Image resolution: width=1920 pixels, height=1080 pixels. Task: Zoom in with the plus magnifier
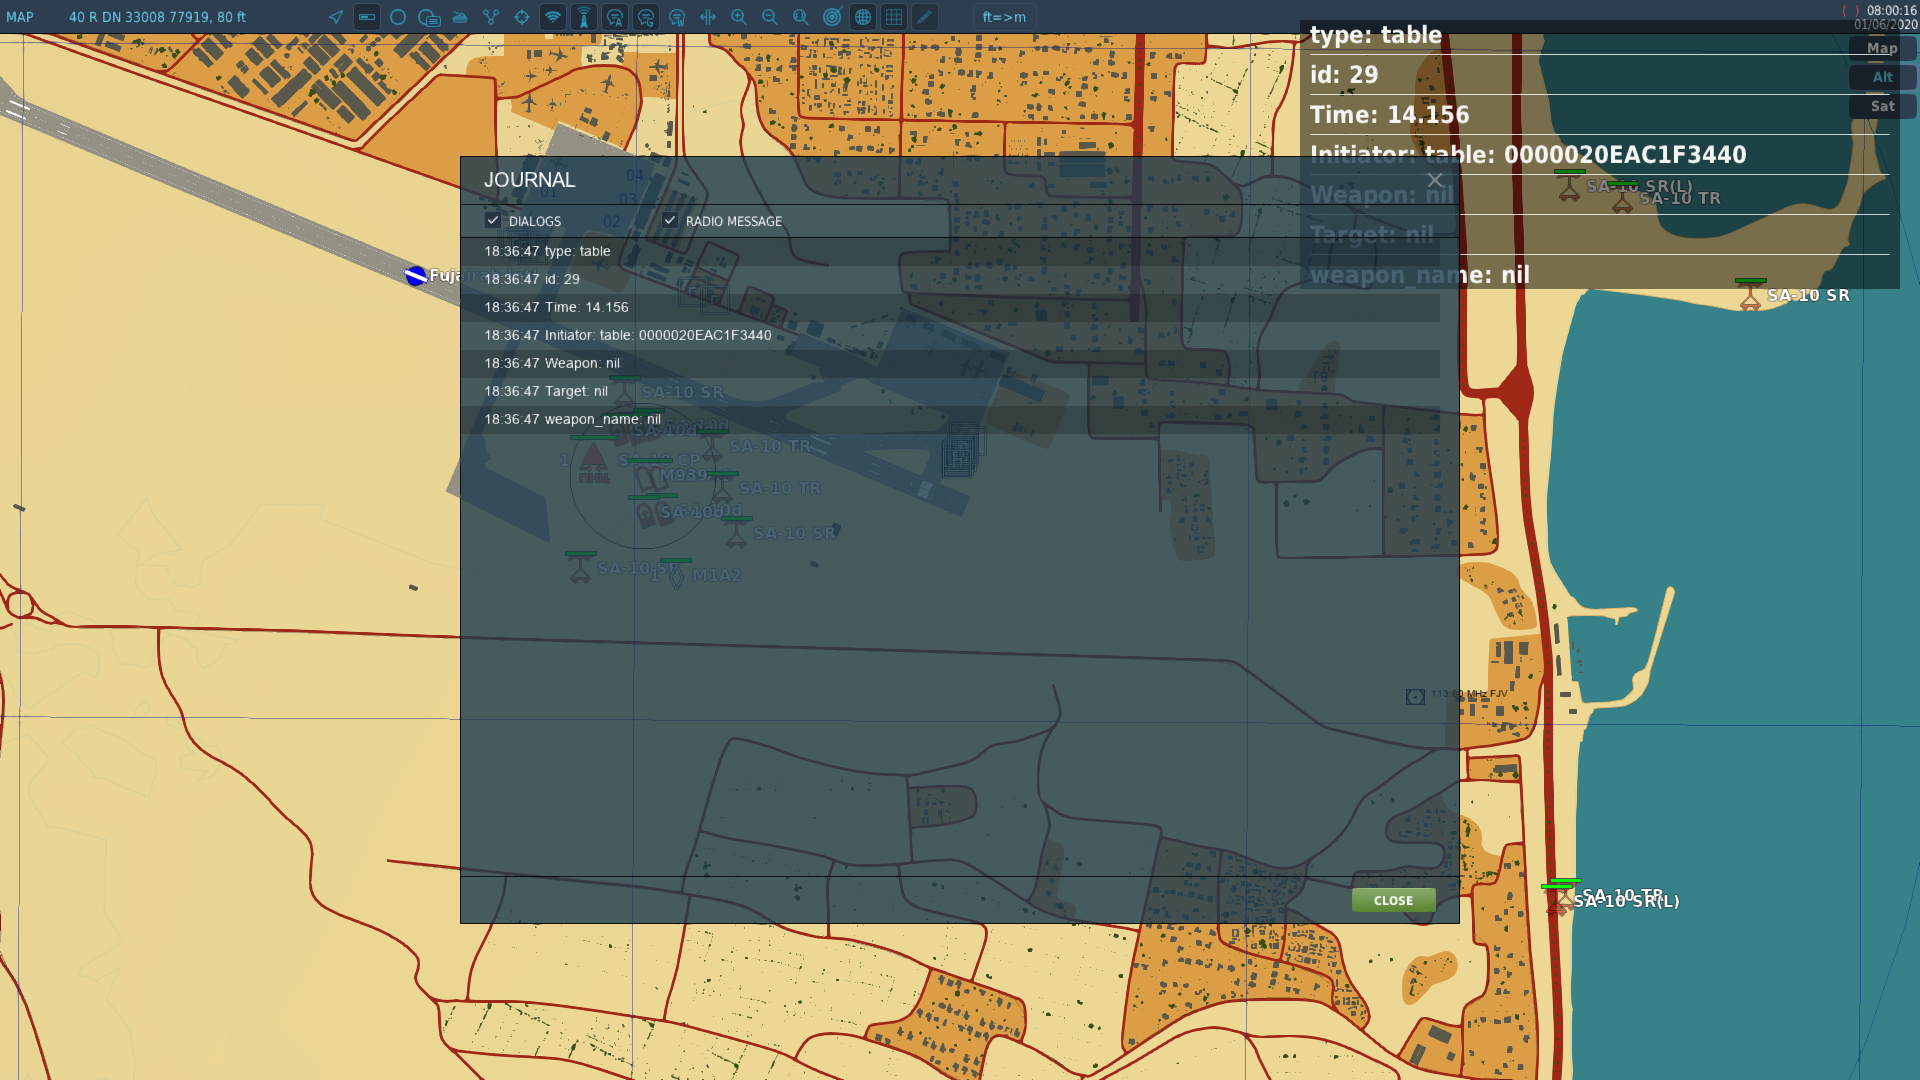click(x=739, y=17)
